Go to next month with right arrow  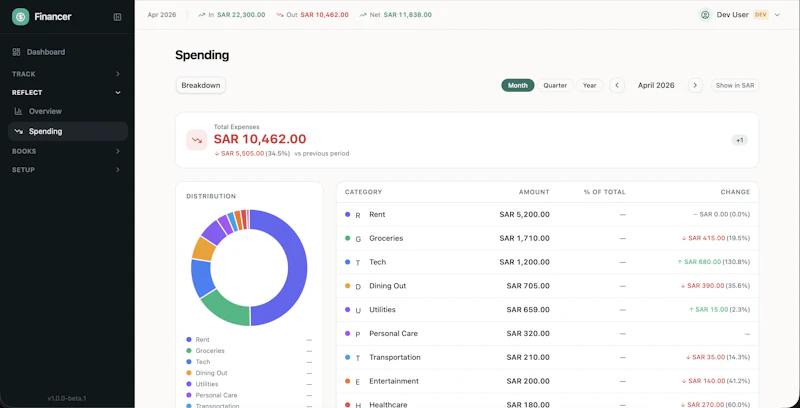[695, 85]
